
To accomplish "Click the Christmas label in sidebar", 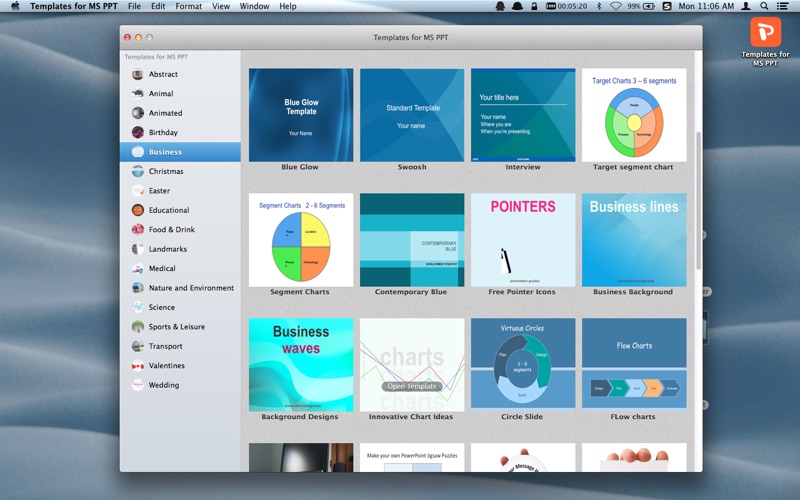I will (x=166, y=171).
